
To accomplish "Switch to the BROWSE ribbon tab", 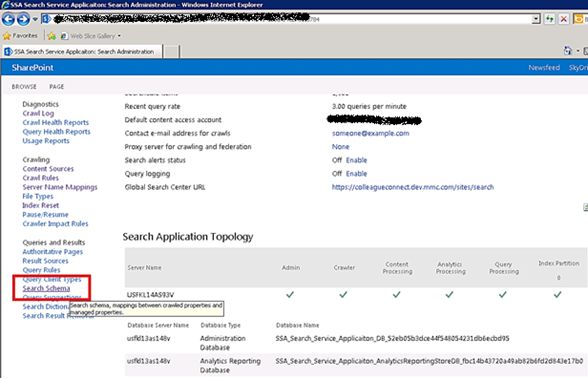I will tap(24, 87).
